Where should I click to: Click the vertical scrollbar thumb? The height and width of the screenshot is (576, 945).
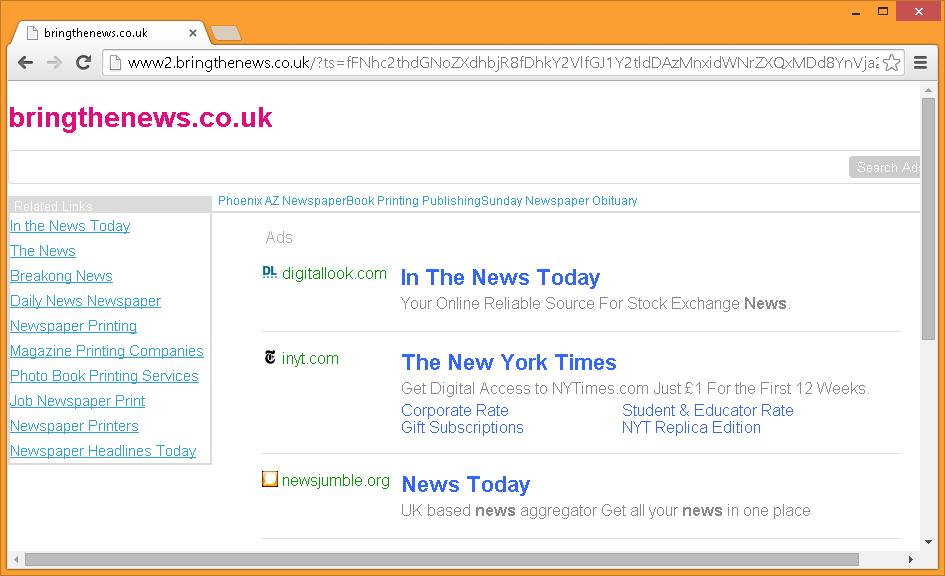[928, 219]
